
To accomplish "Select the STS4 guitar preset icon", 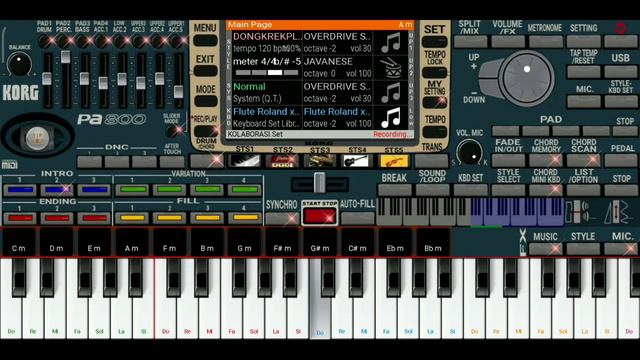I will tap(357, 161).
